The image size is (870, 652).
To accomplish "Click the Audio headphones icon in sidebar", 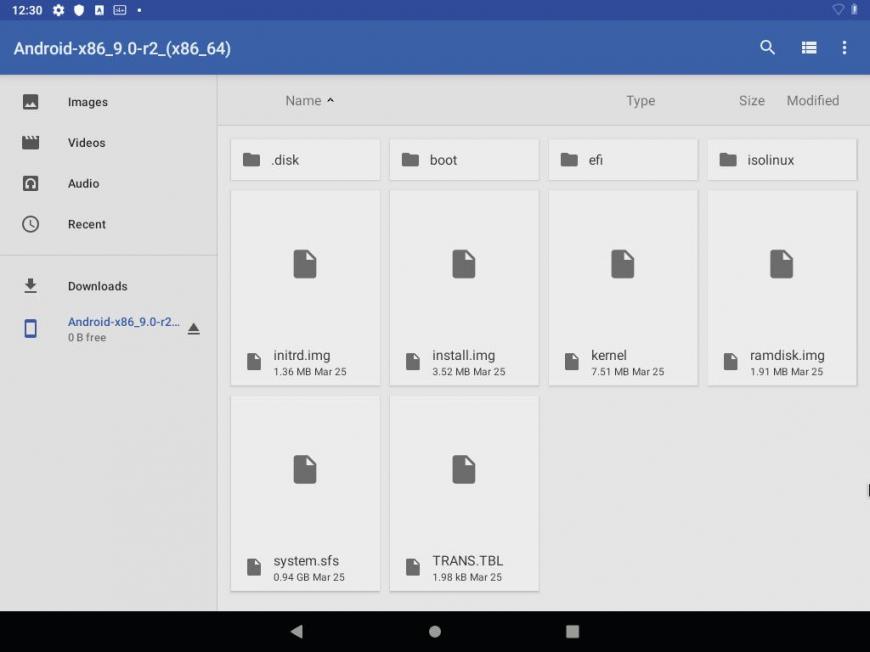I will point(31,184).
